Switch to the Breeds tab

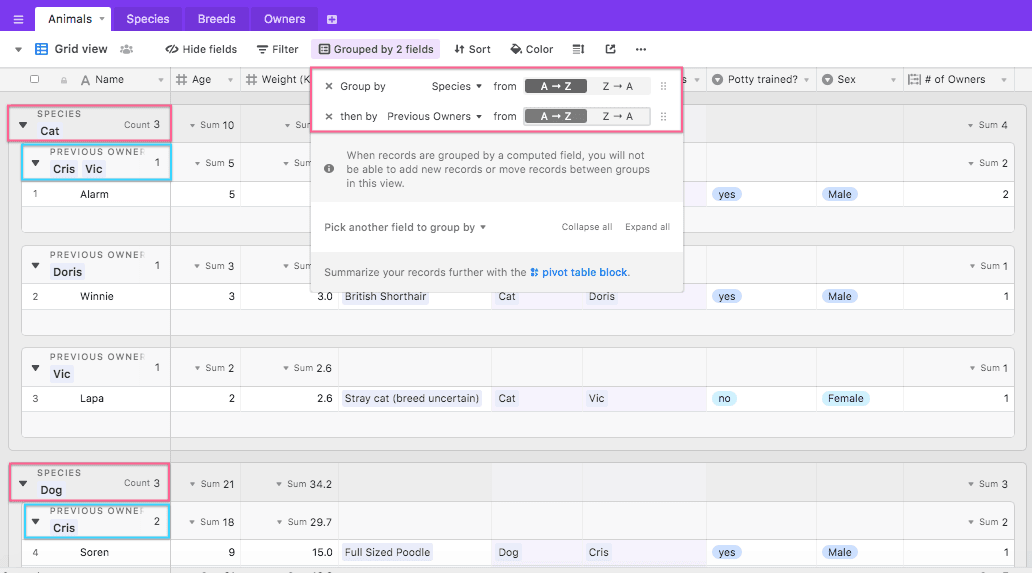216,19
